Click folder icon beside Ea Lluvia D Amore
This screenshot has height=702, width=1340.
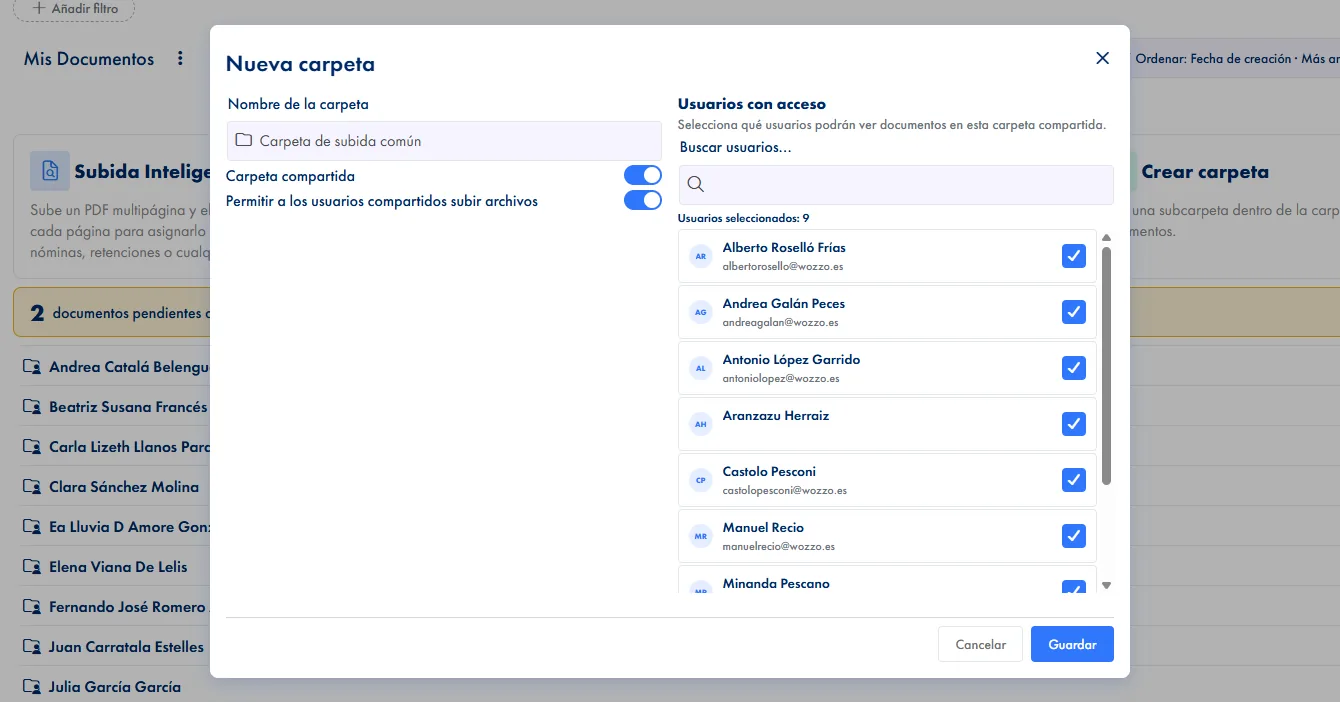[x=32, y=527]
